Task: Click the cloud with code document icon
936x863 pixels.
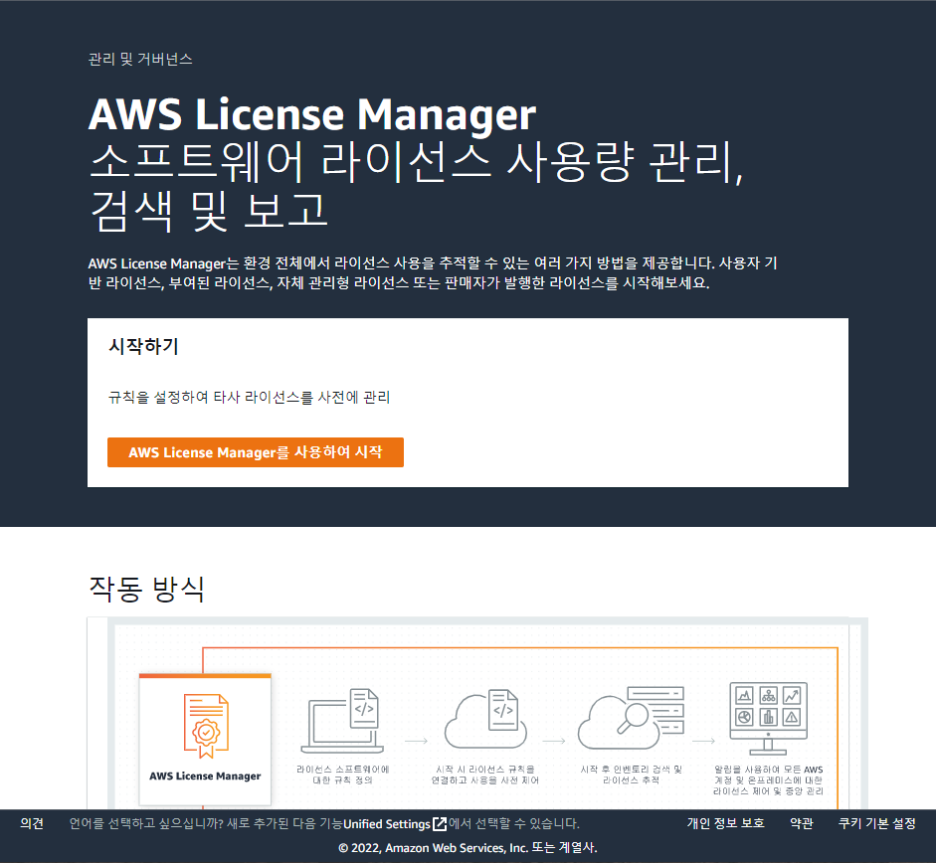Action: pyautogui.click(x=485, y=719)
